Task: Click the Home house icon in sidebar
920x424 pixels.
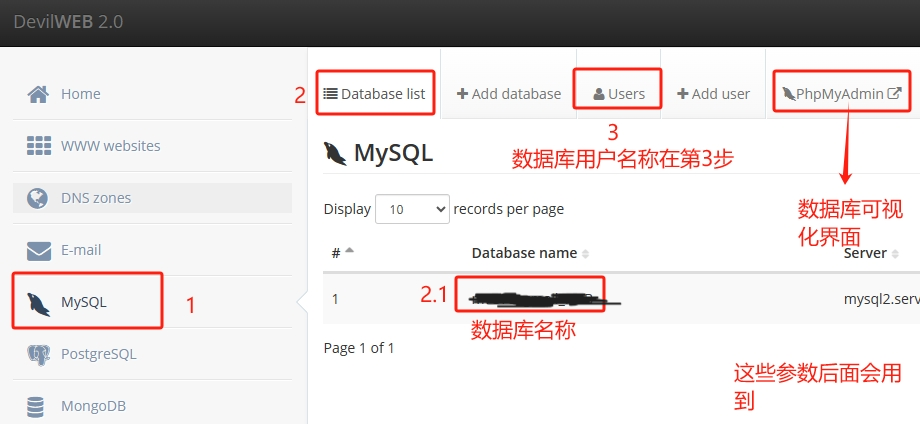Action: pos(38,94)
